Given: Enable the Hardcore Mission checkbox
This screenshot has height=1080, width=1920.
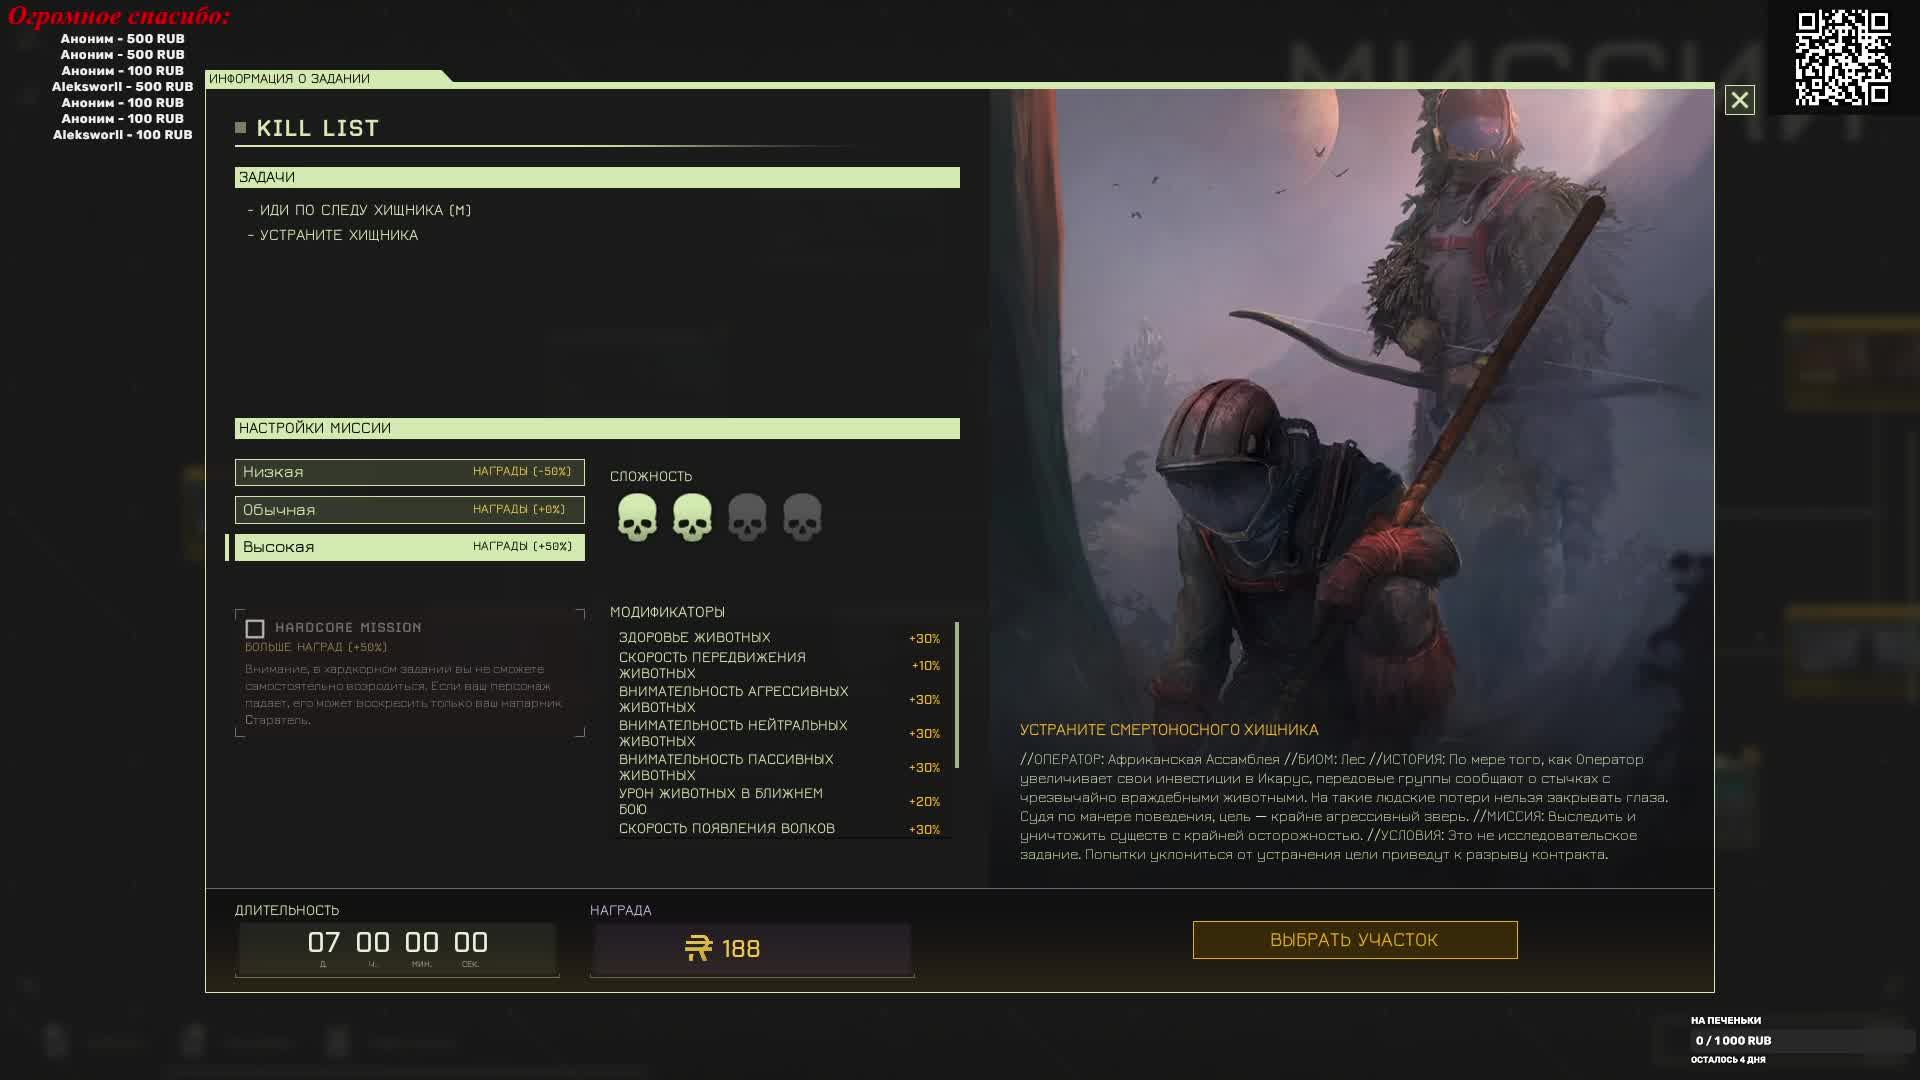Looking at the screenshot, I should coord(255,629).
